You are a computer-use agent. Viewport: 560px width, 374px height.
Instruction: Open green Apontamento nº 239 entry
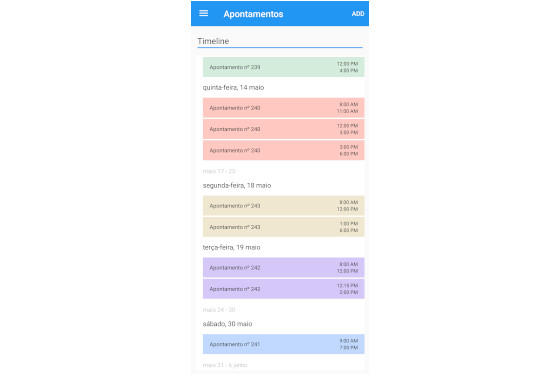pyautogui.click(x=284, y=67)
